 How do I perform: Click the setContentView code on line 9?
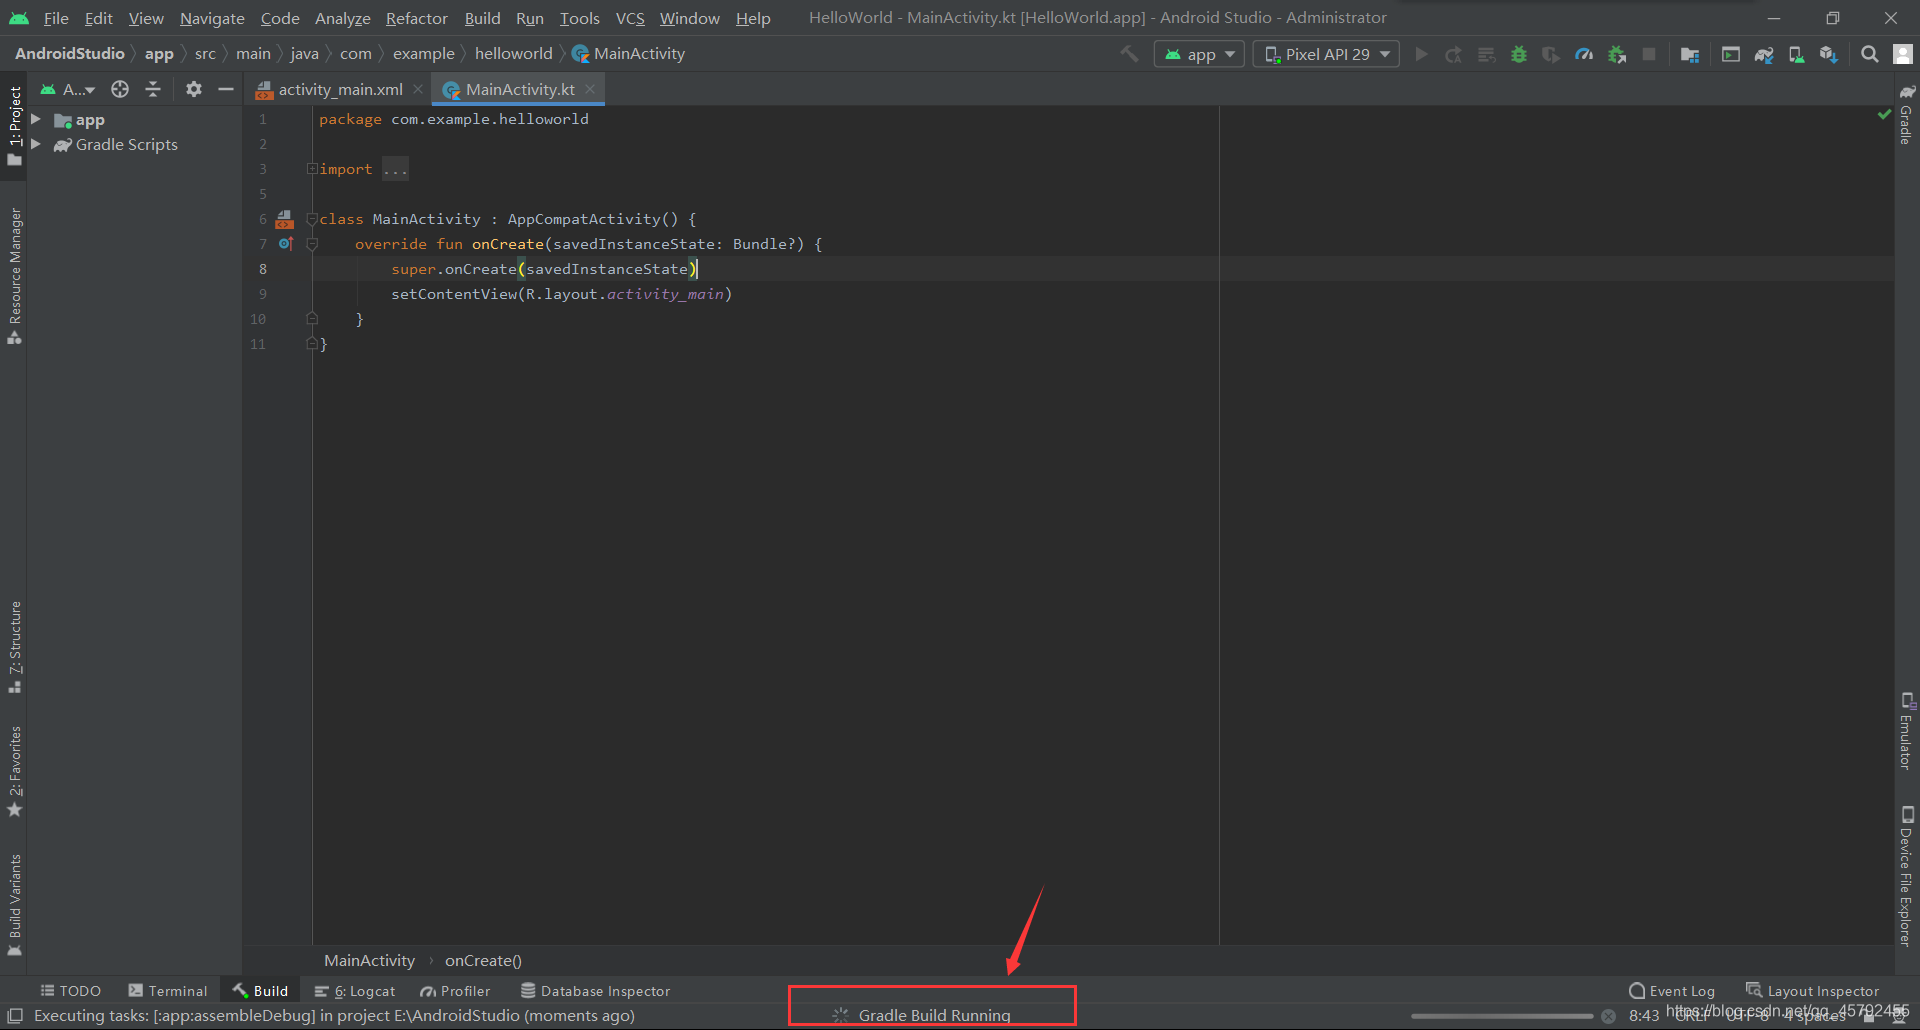click(561, 294)
